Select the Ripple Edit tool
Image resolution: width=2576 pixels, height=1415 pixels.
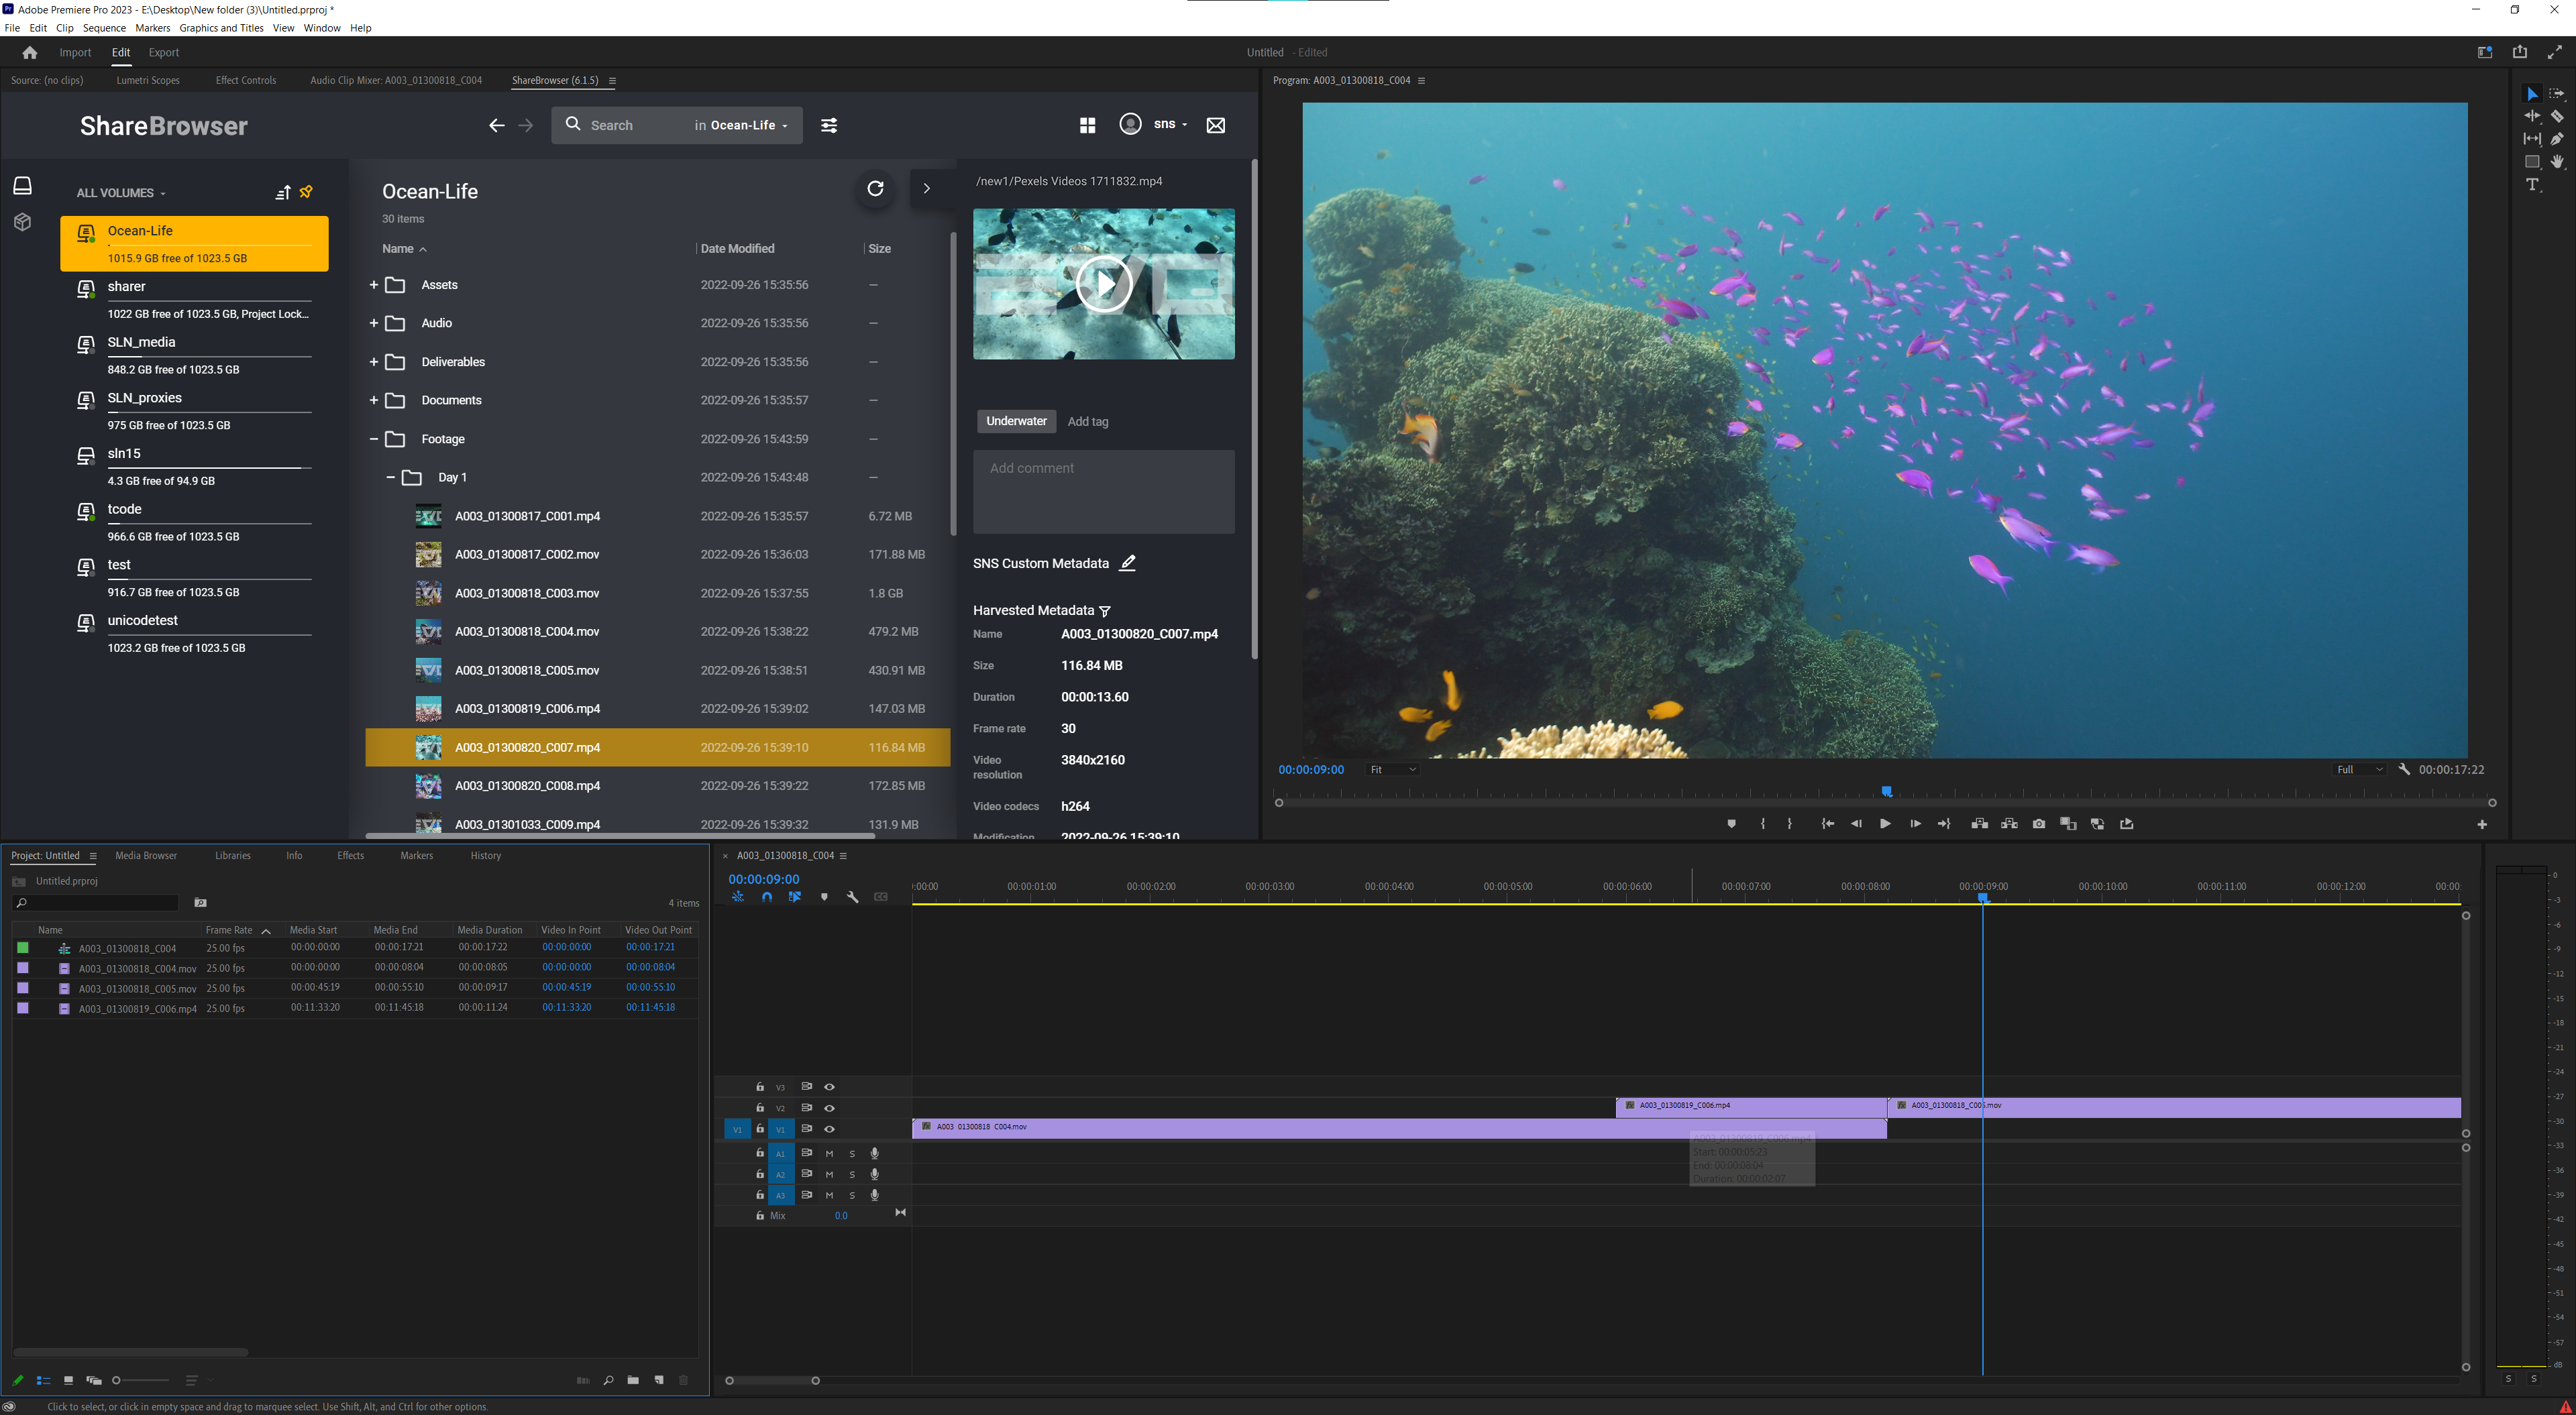click(x=2531, y=116)
